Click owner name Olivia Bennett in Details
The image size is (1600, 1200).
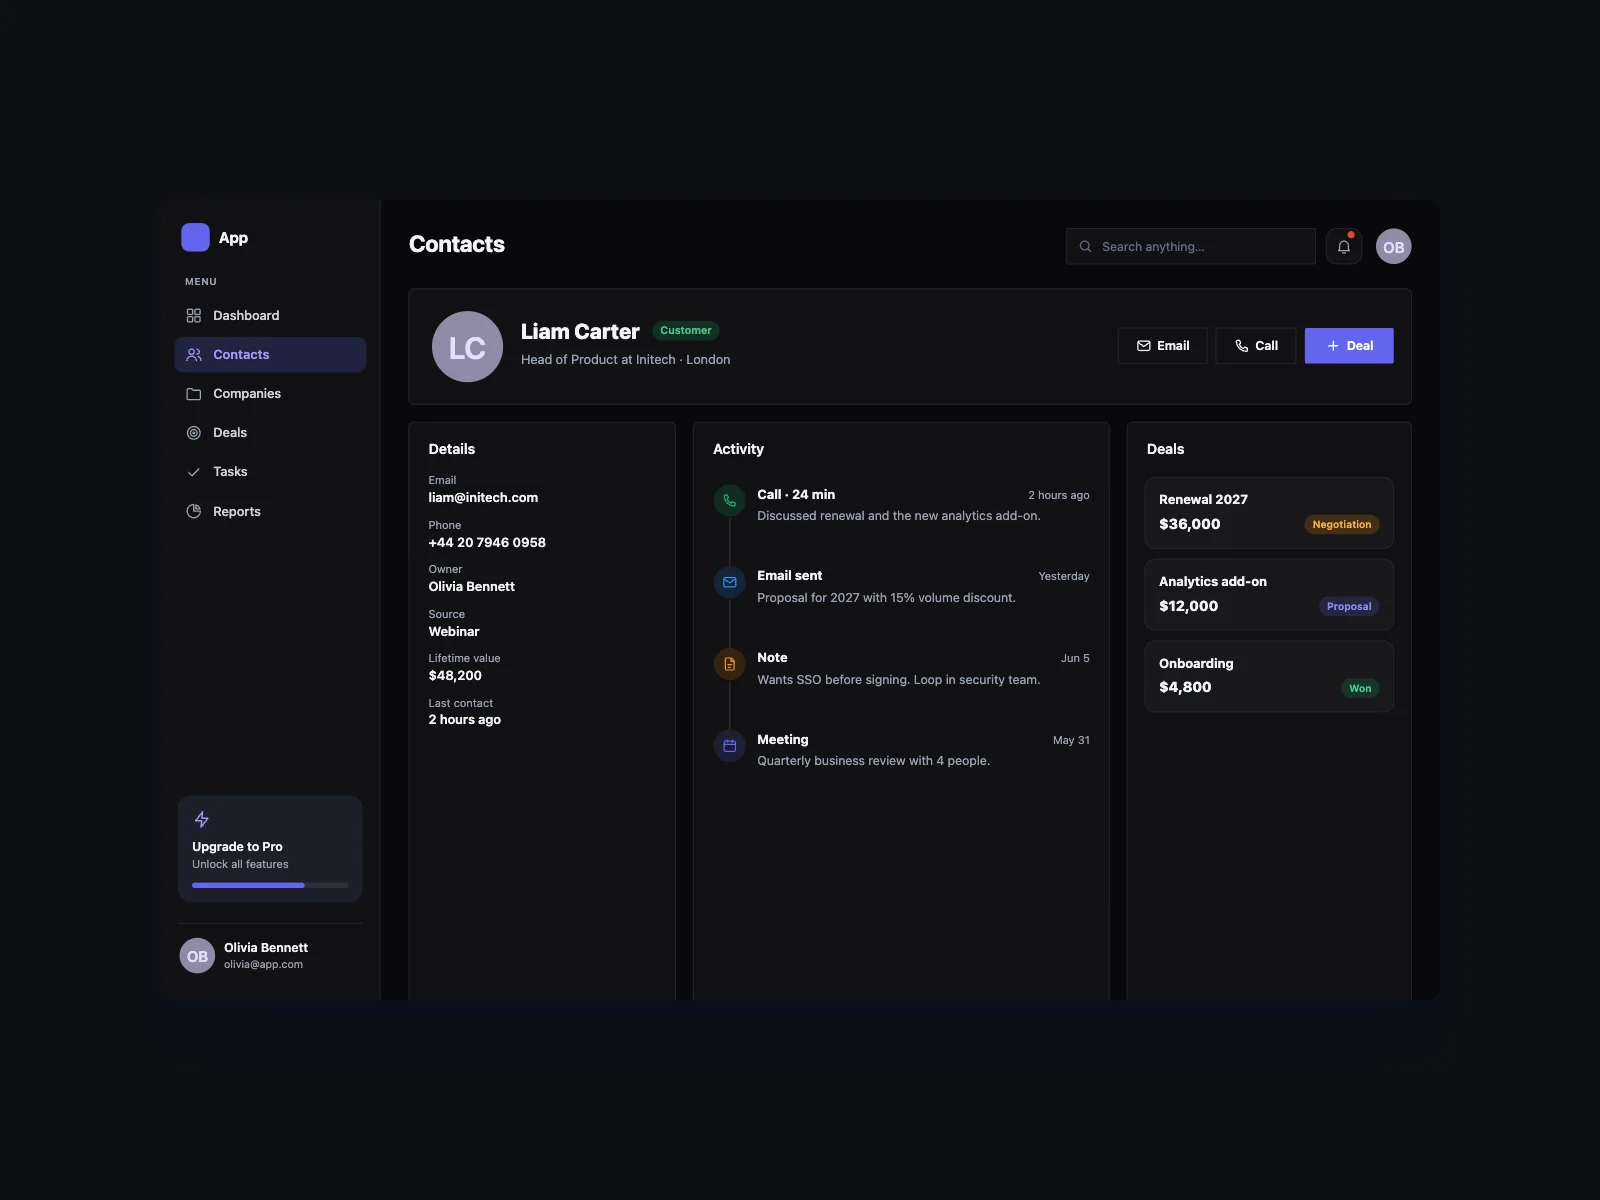471,586
